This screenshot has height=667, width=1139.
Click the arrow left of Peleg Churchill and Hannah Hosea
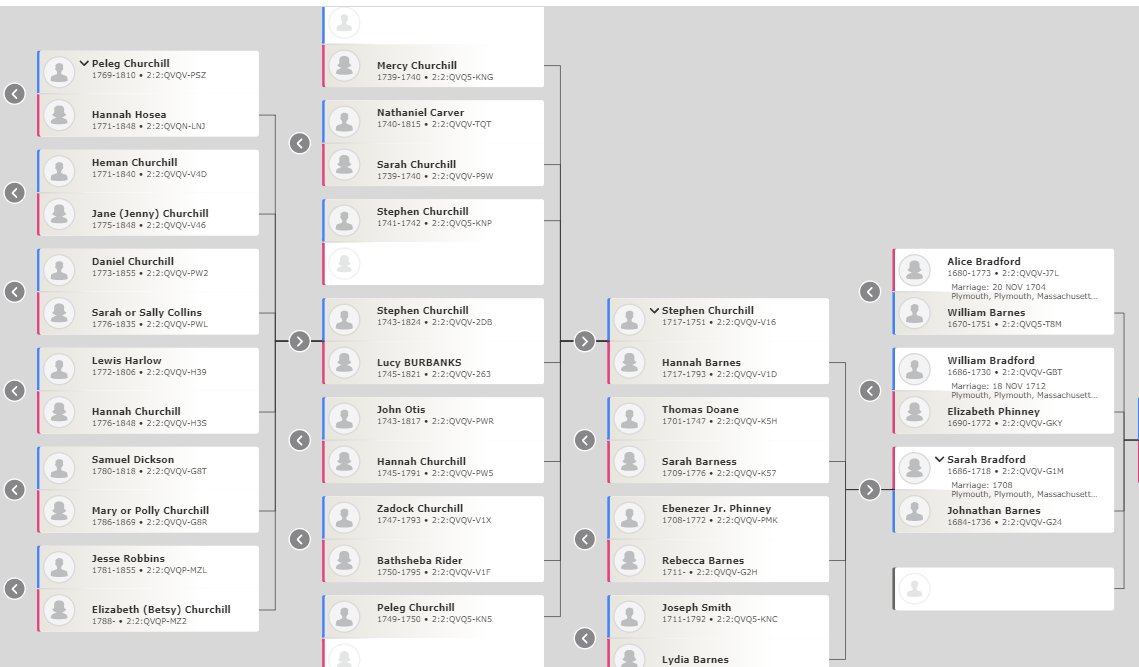(x=15, y=94)
